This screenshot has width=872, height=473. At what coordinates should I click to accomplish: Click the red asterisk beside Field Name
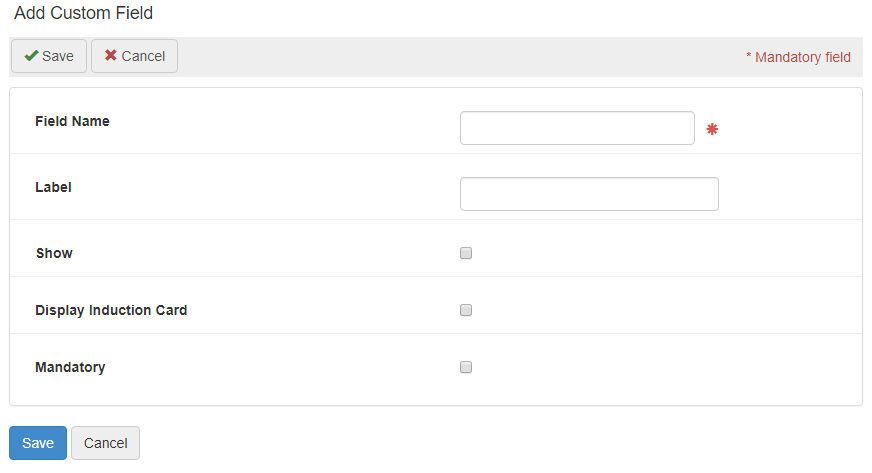(x=712, y=129)
